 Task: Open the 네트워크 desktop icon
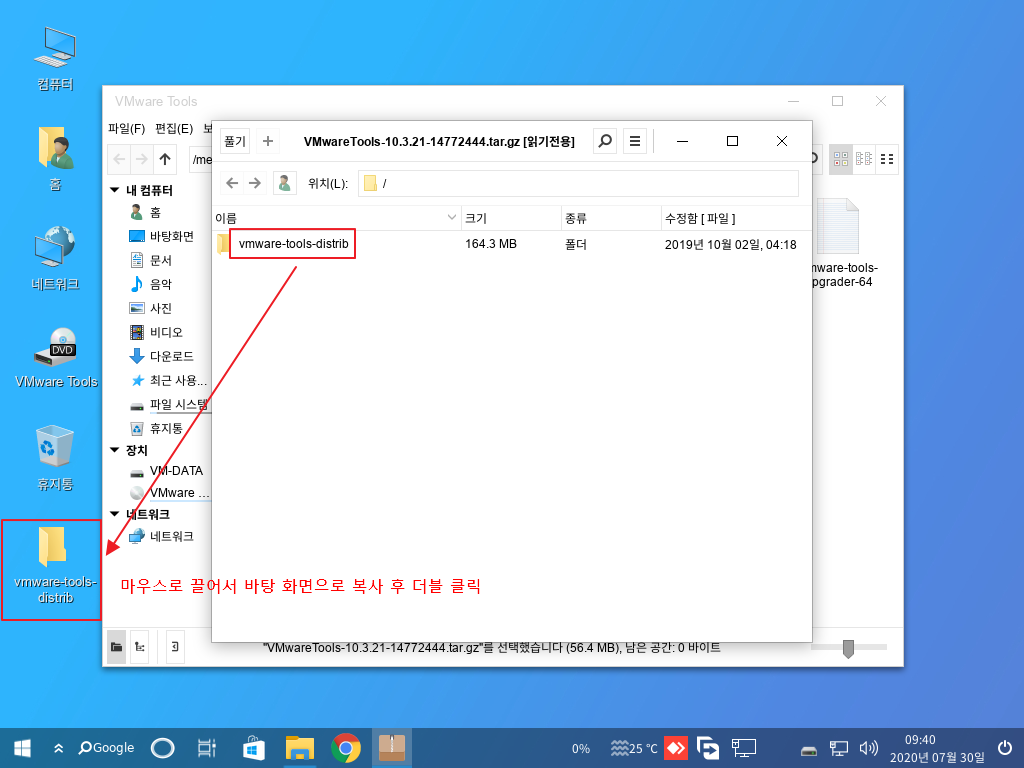pyautogui.click(x=55, y=258)
